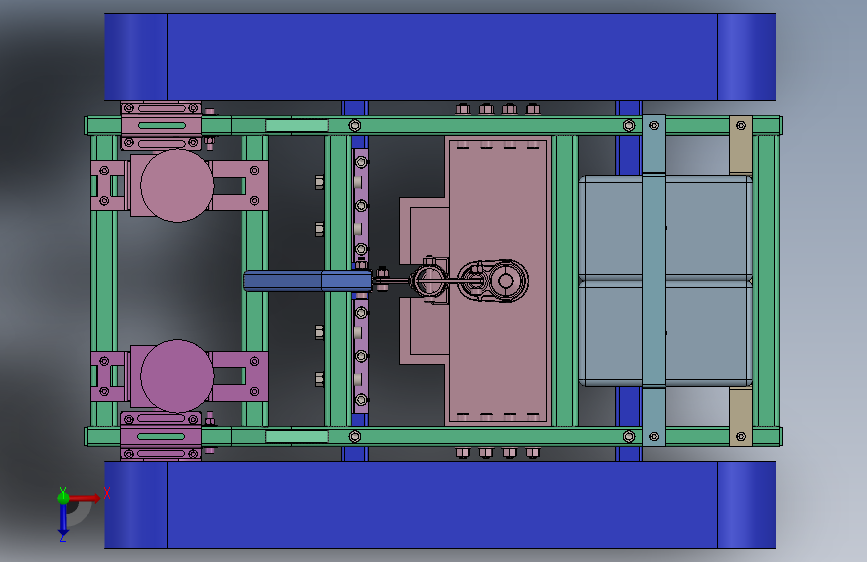Image resolution: width=867 pixels, height=562 pixels.
Task: Select the lower pink round motor
Action: [177, 376]
